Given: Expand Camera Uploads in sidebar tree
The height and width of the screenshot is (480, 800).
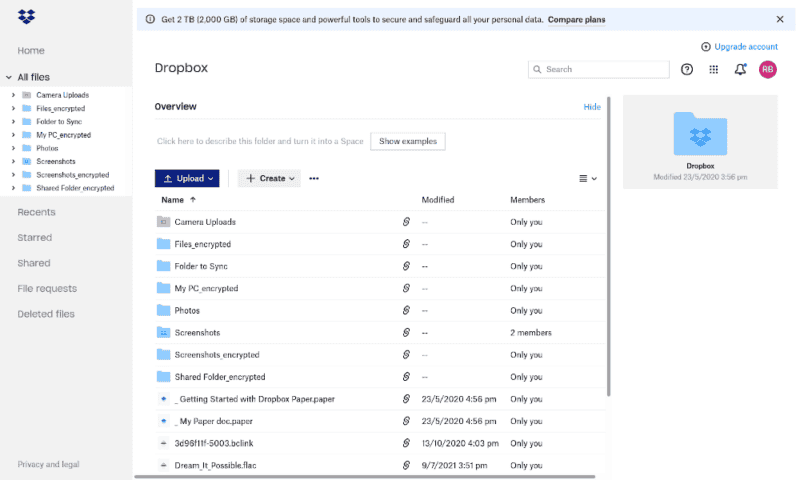Looking at the screenshot, I should pos(13,95).
